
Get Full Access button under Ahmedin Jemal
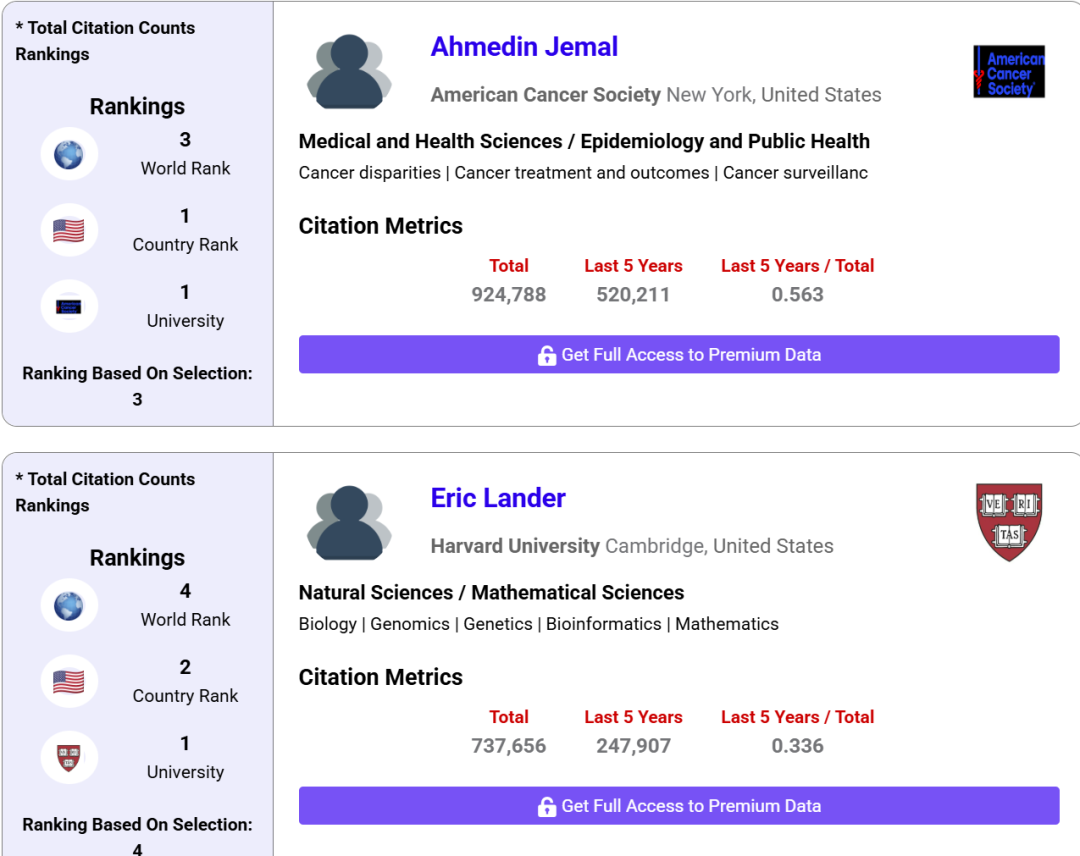click(x=678, y=355)
